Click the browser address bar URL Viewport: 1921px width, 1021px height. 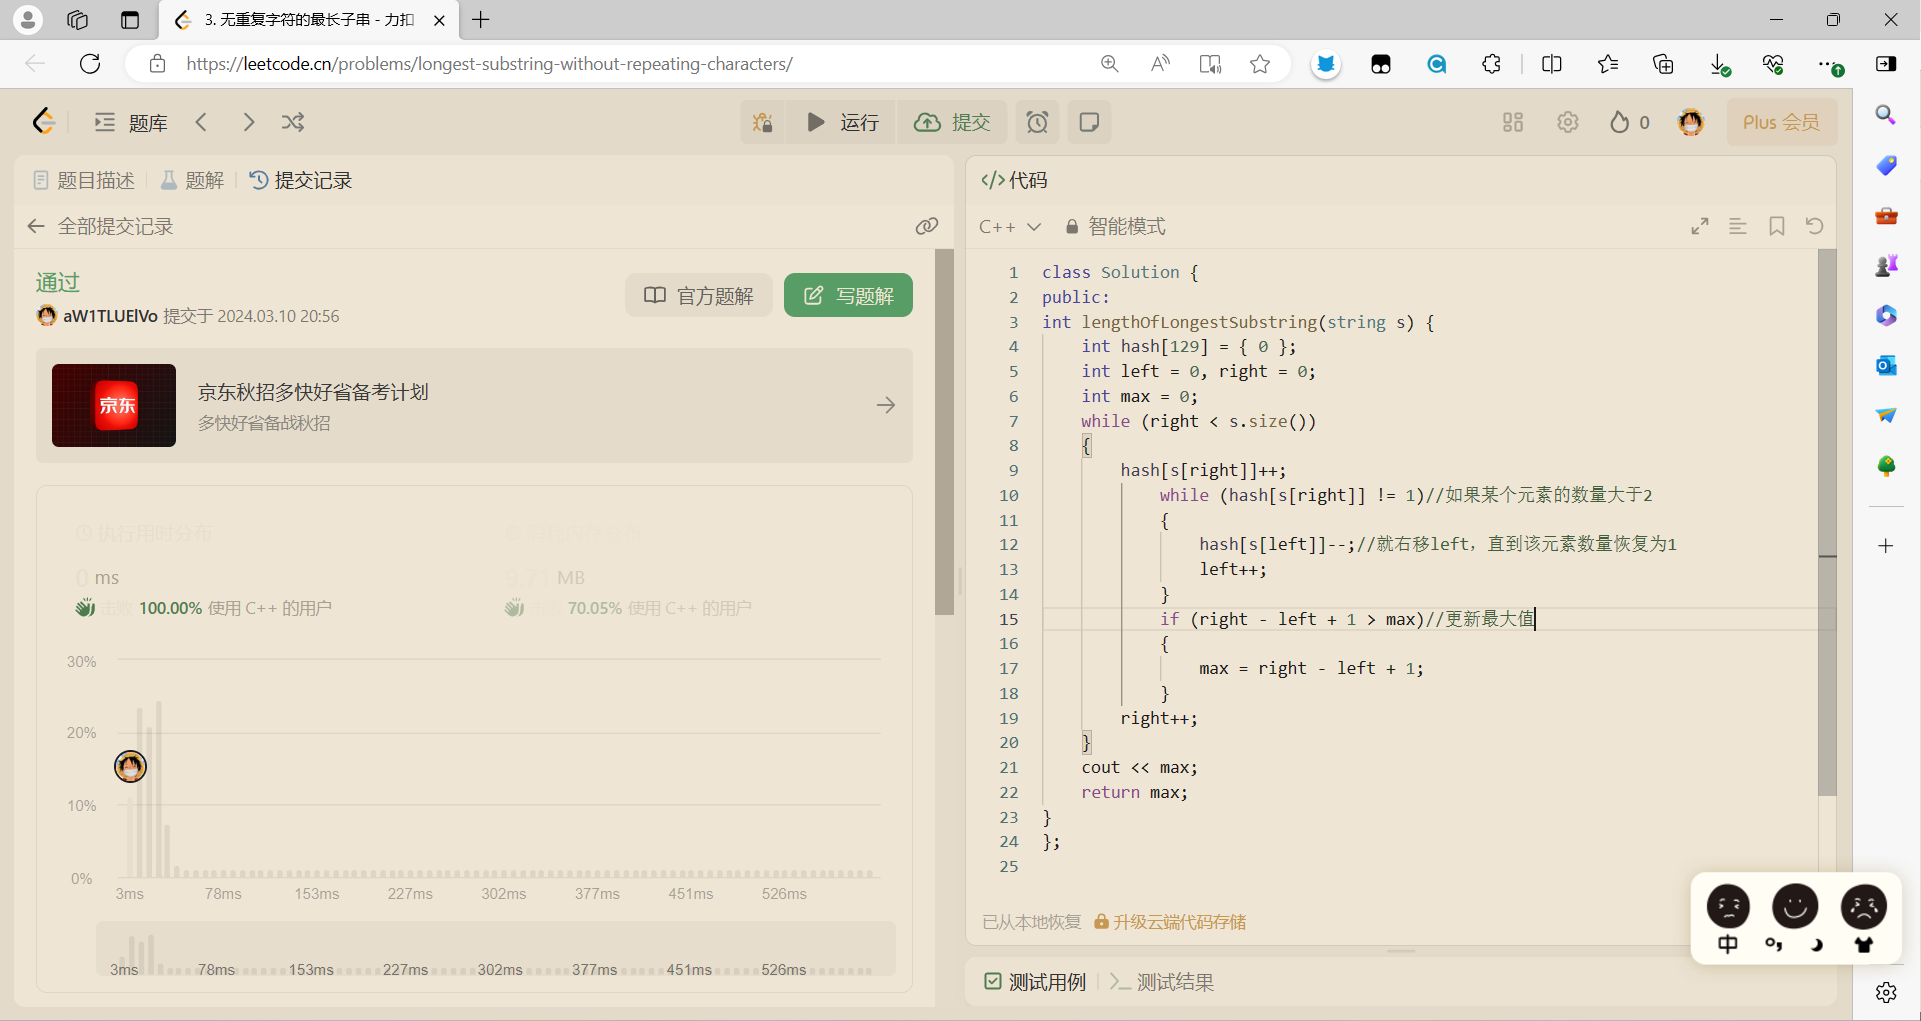tap(490, 64)
